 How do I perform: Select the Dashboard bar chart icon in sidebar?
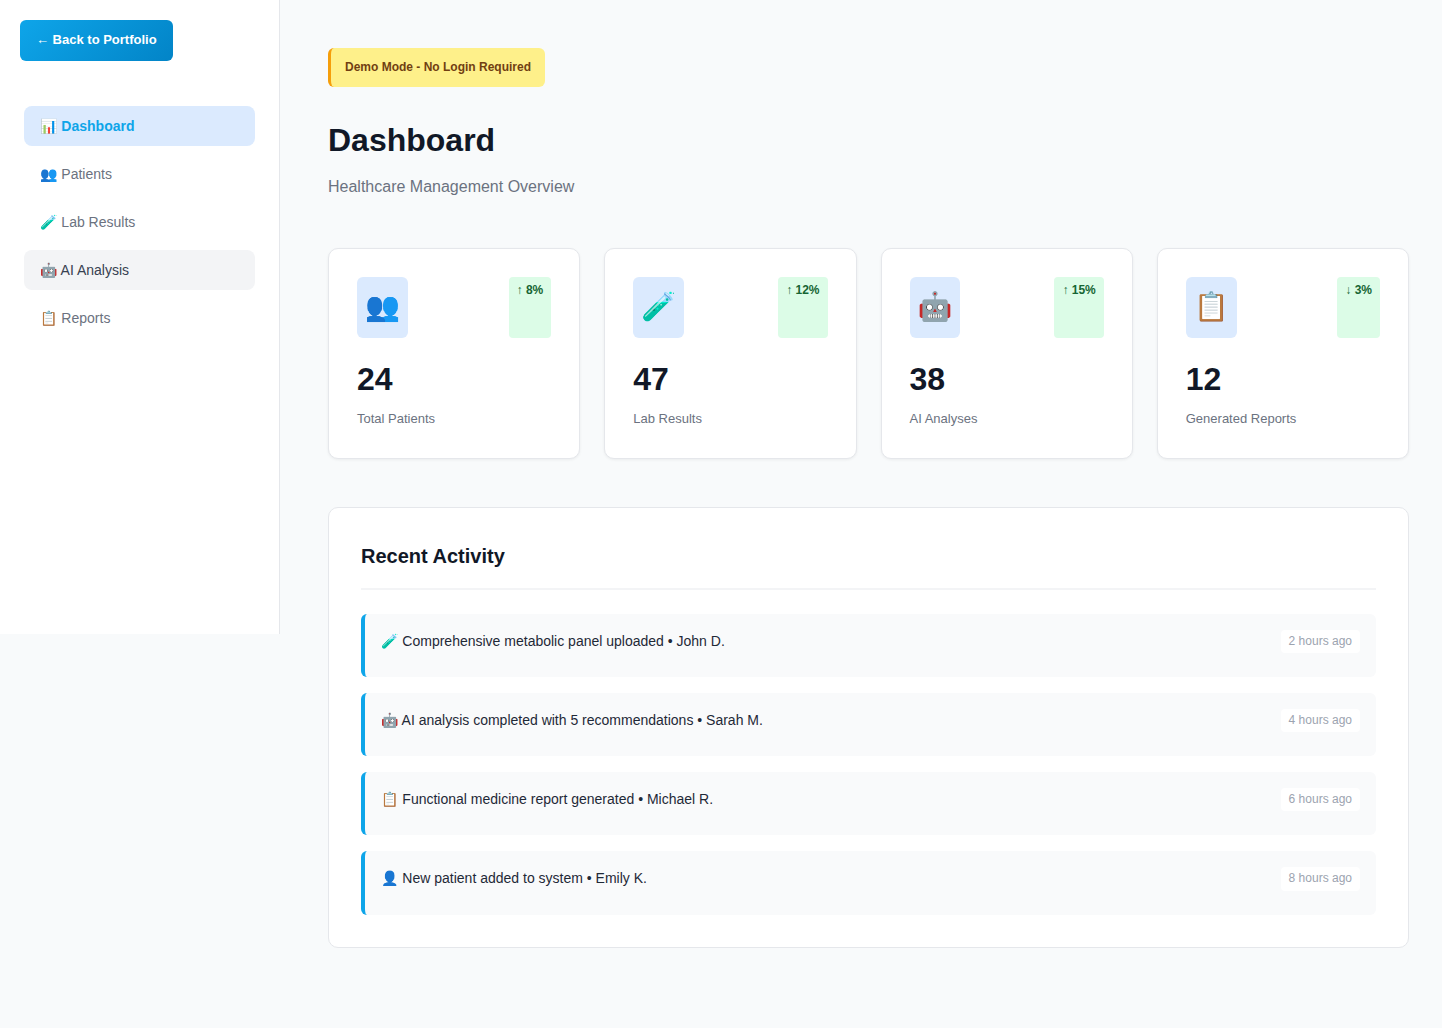tap(48, 126)
